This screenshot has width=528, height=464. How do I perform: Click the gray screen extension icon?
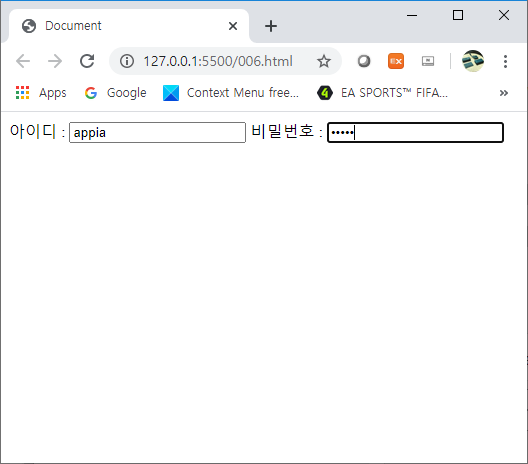[428, 61]
